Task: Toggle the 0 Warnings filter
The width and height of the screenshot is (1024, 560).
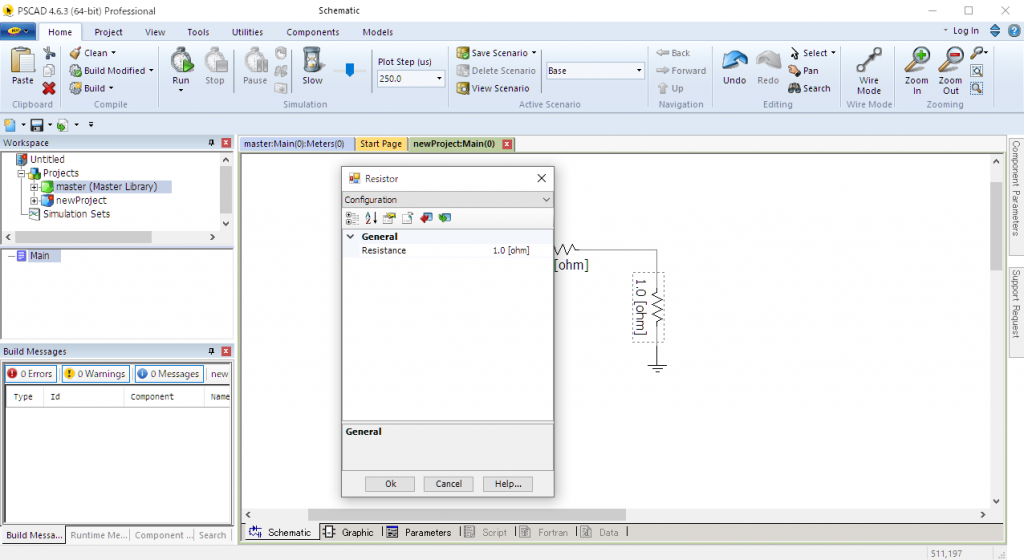Action: tap(95, 374)
